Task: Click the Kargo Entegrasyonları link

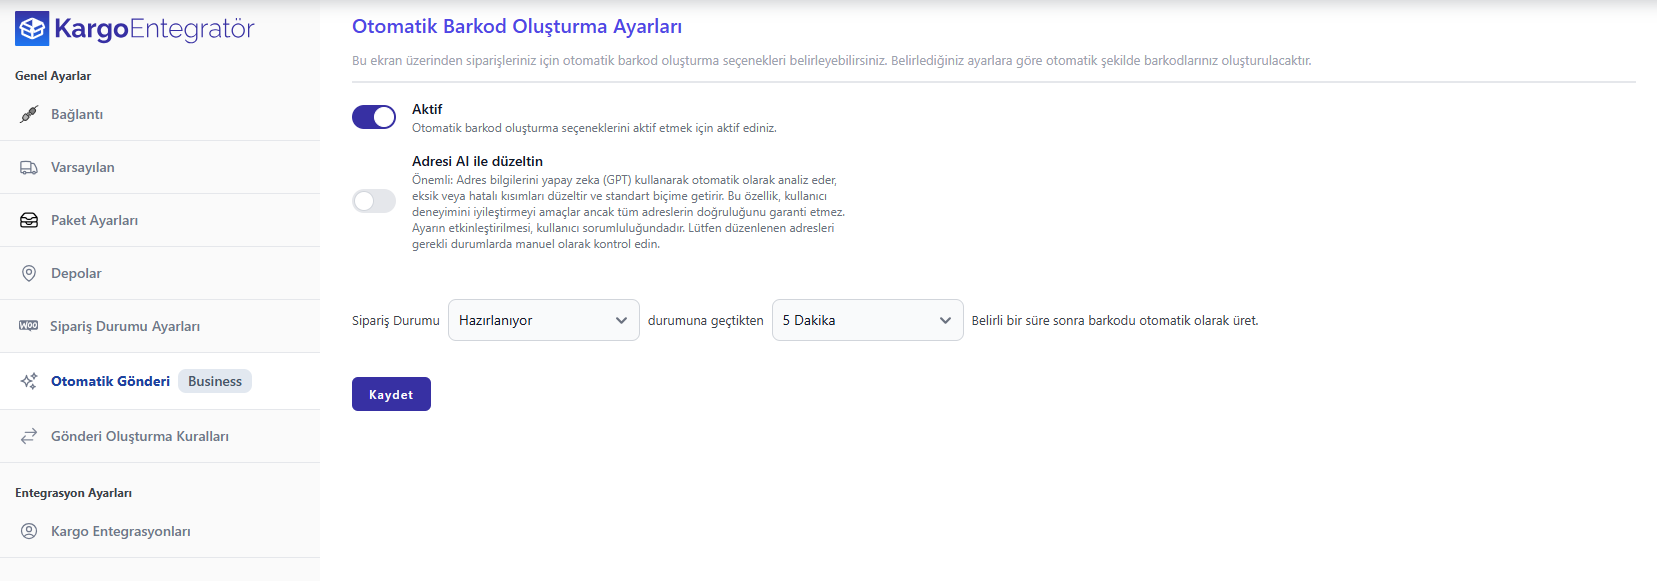Action: click(121, 531)
